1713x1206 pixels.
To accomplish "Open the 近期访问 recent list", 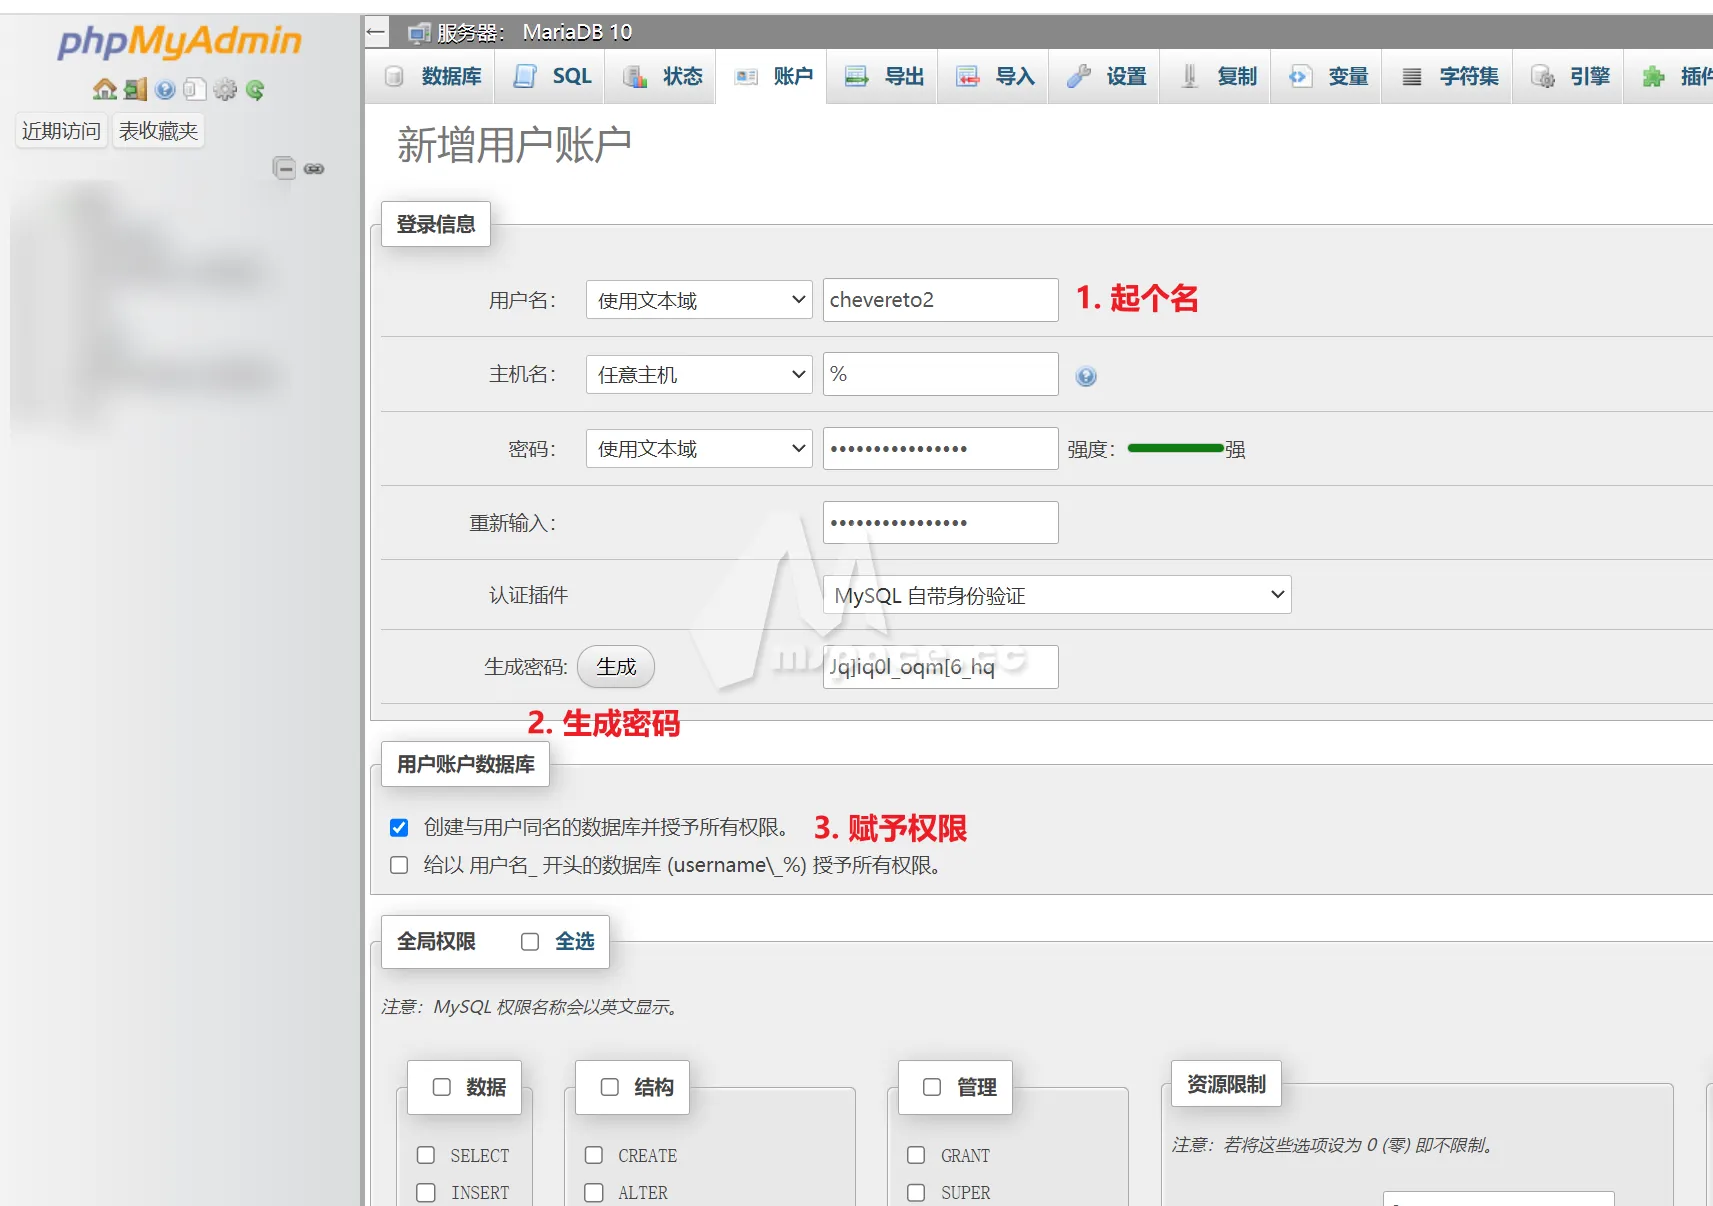I will click(x=61, y=131).
